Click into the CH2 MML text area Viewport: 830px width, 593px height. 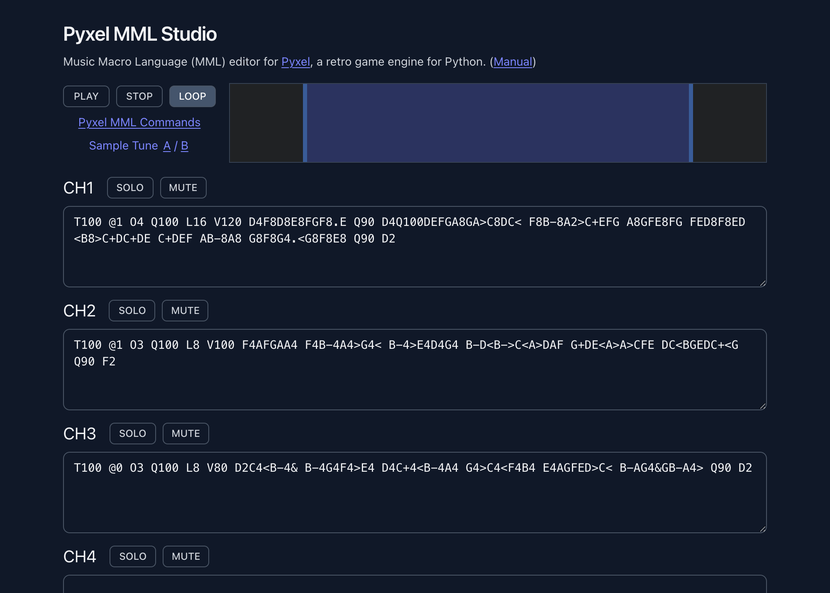tap(415, 370)
